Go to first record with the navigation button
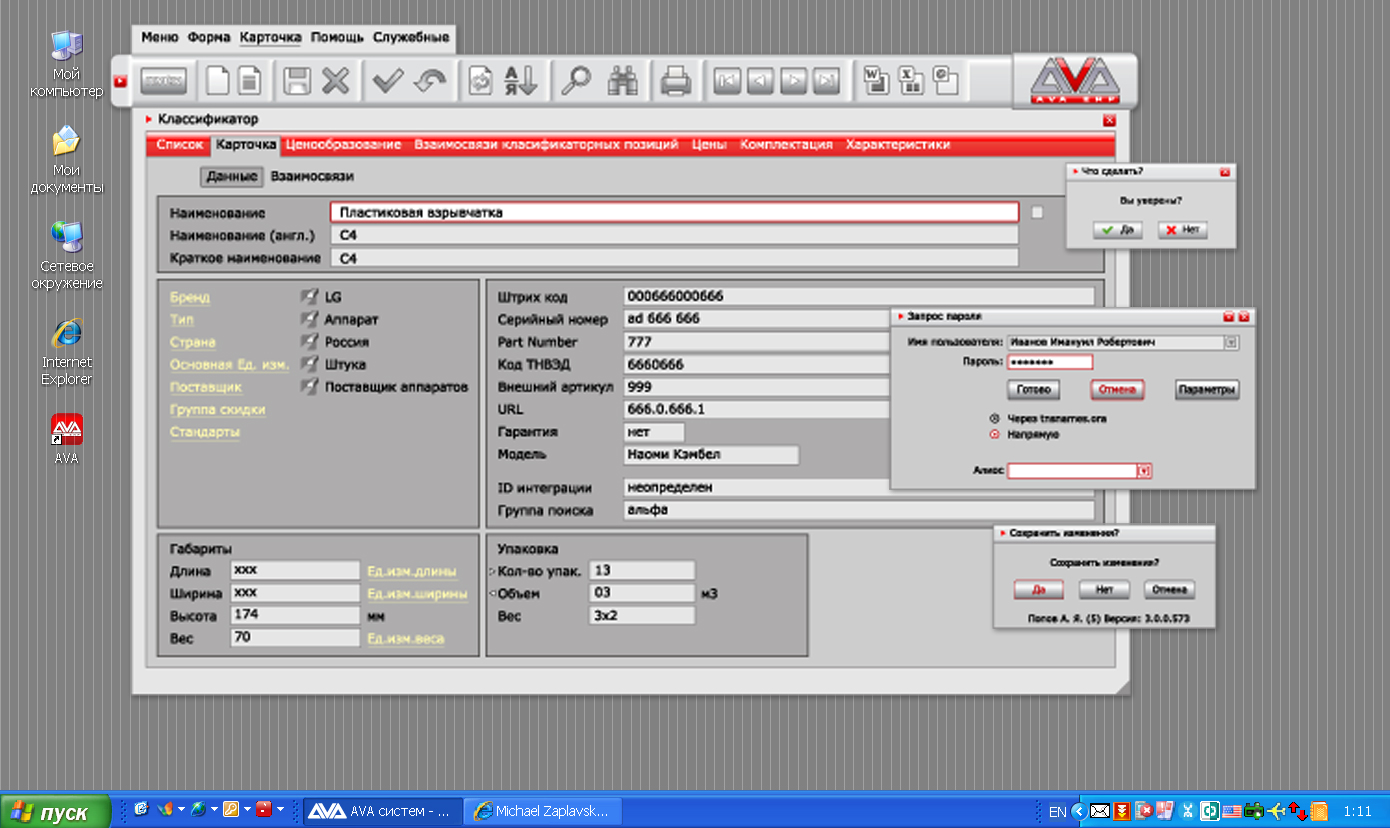Screen dimensions: 1390x828 point(727,81)
